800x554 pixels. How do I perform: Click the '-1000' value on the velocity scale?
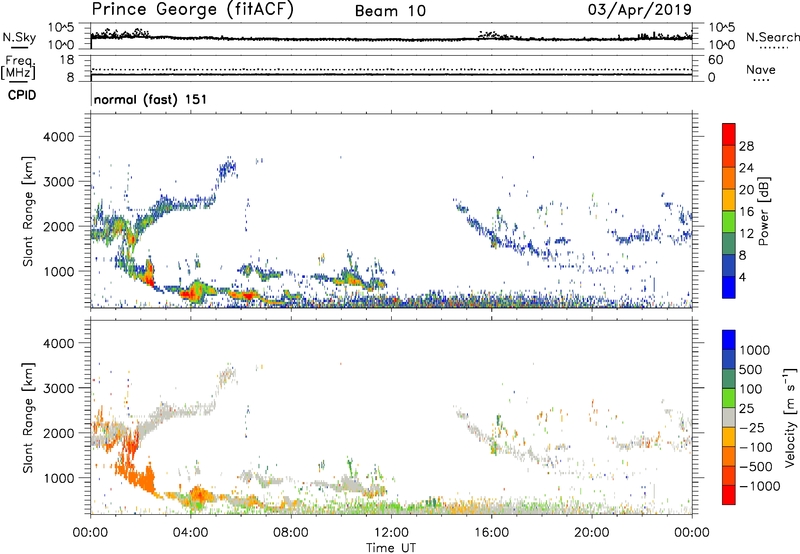(x=759, y=486)
